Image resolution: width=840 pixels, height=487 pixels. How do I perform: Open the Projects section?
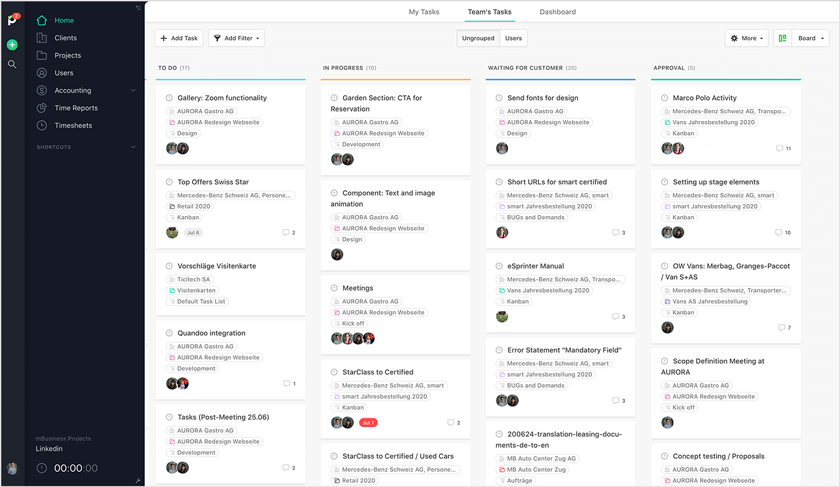(68, 56)
